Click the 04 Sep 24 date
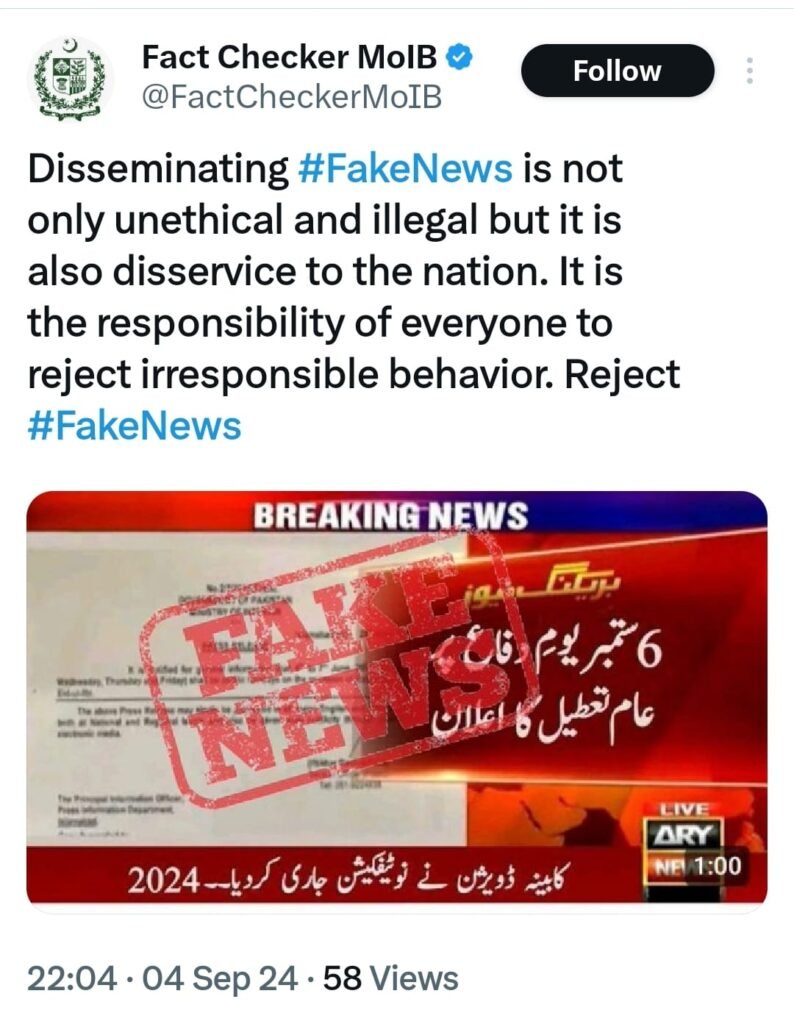 [219, 979]
